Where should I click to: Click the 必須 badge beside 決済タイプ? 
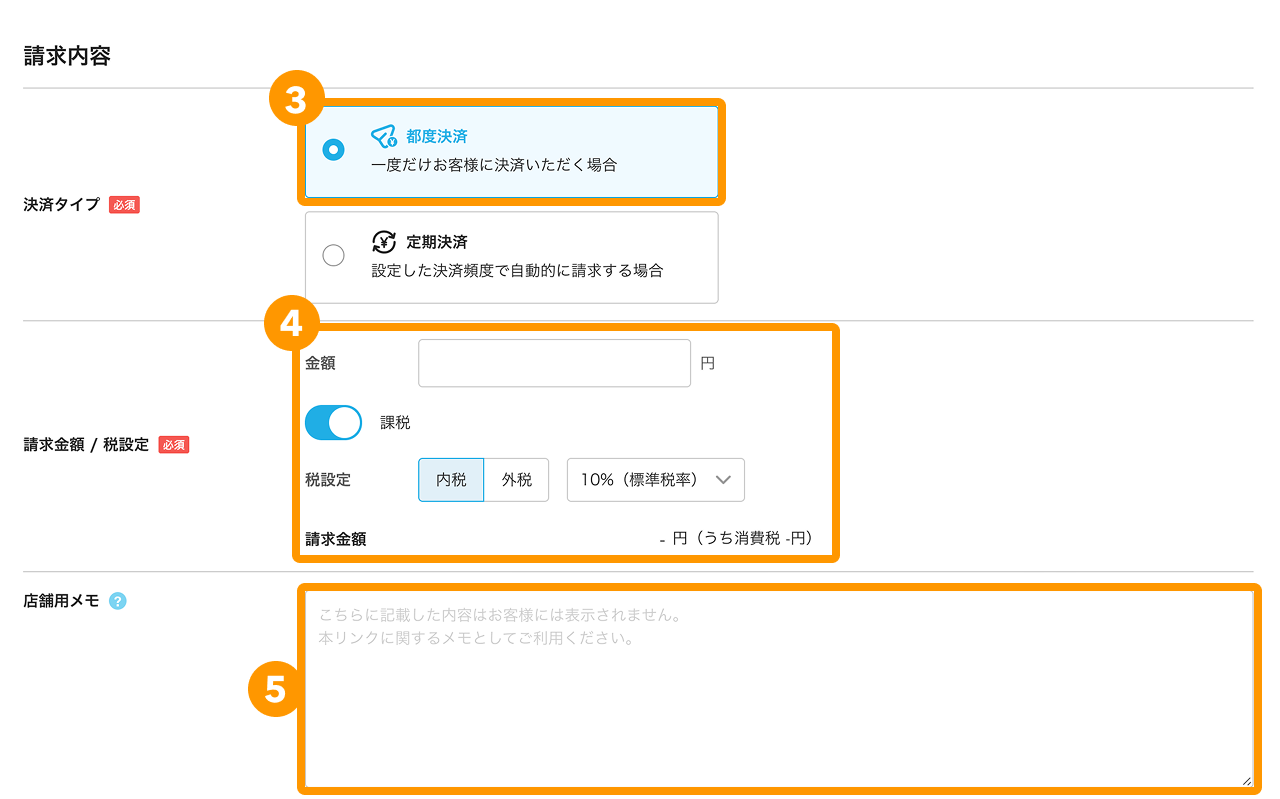(x=124, y=205)
